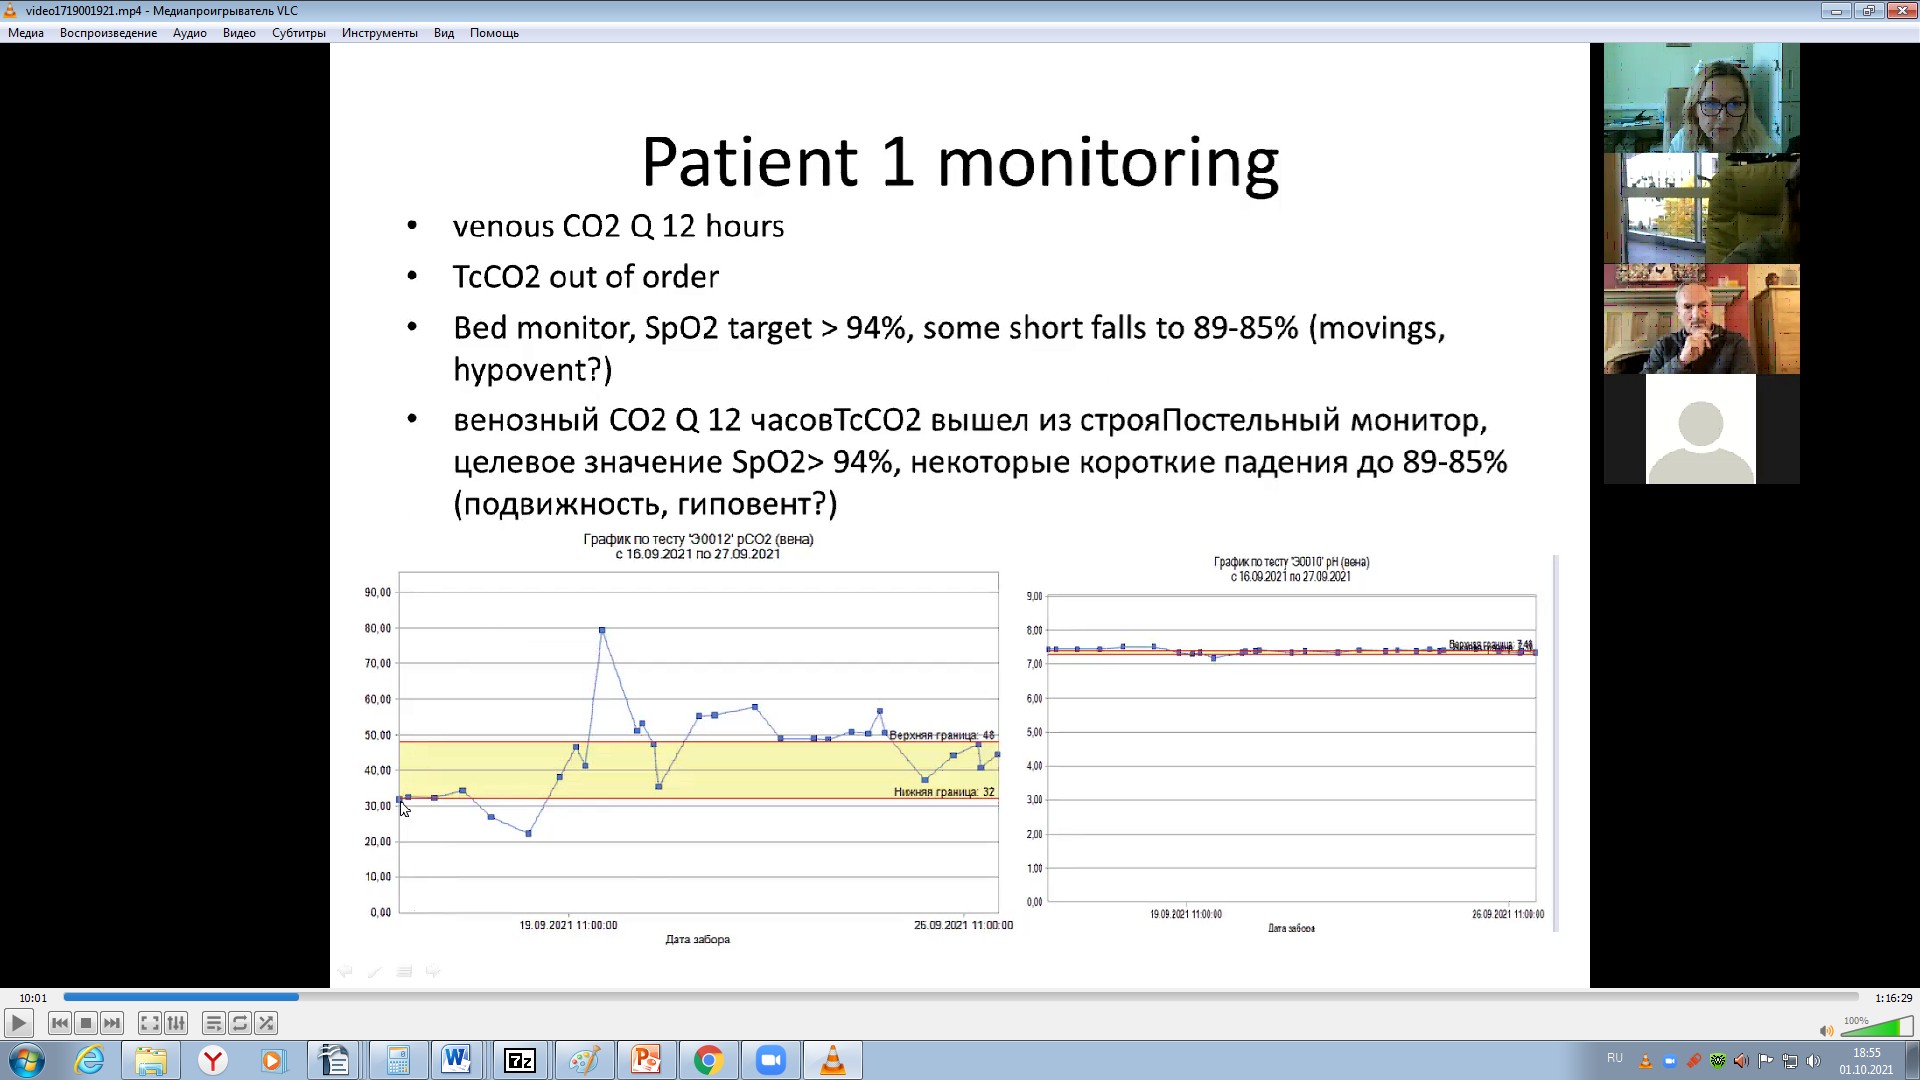Expand the Аудио menu

(189, 33)
